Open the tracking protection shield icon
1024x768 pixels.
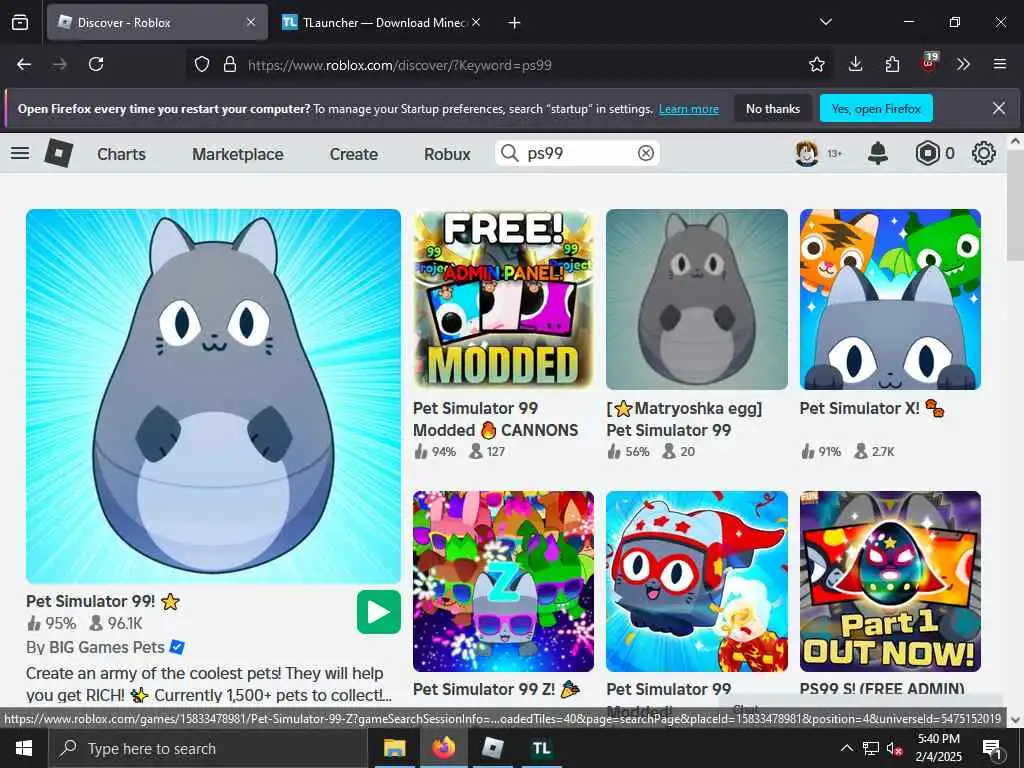202,64
